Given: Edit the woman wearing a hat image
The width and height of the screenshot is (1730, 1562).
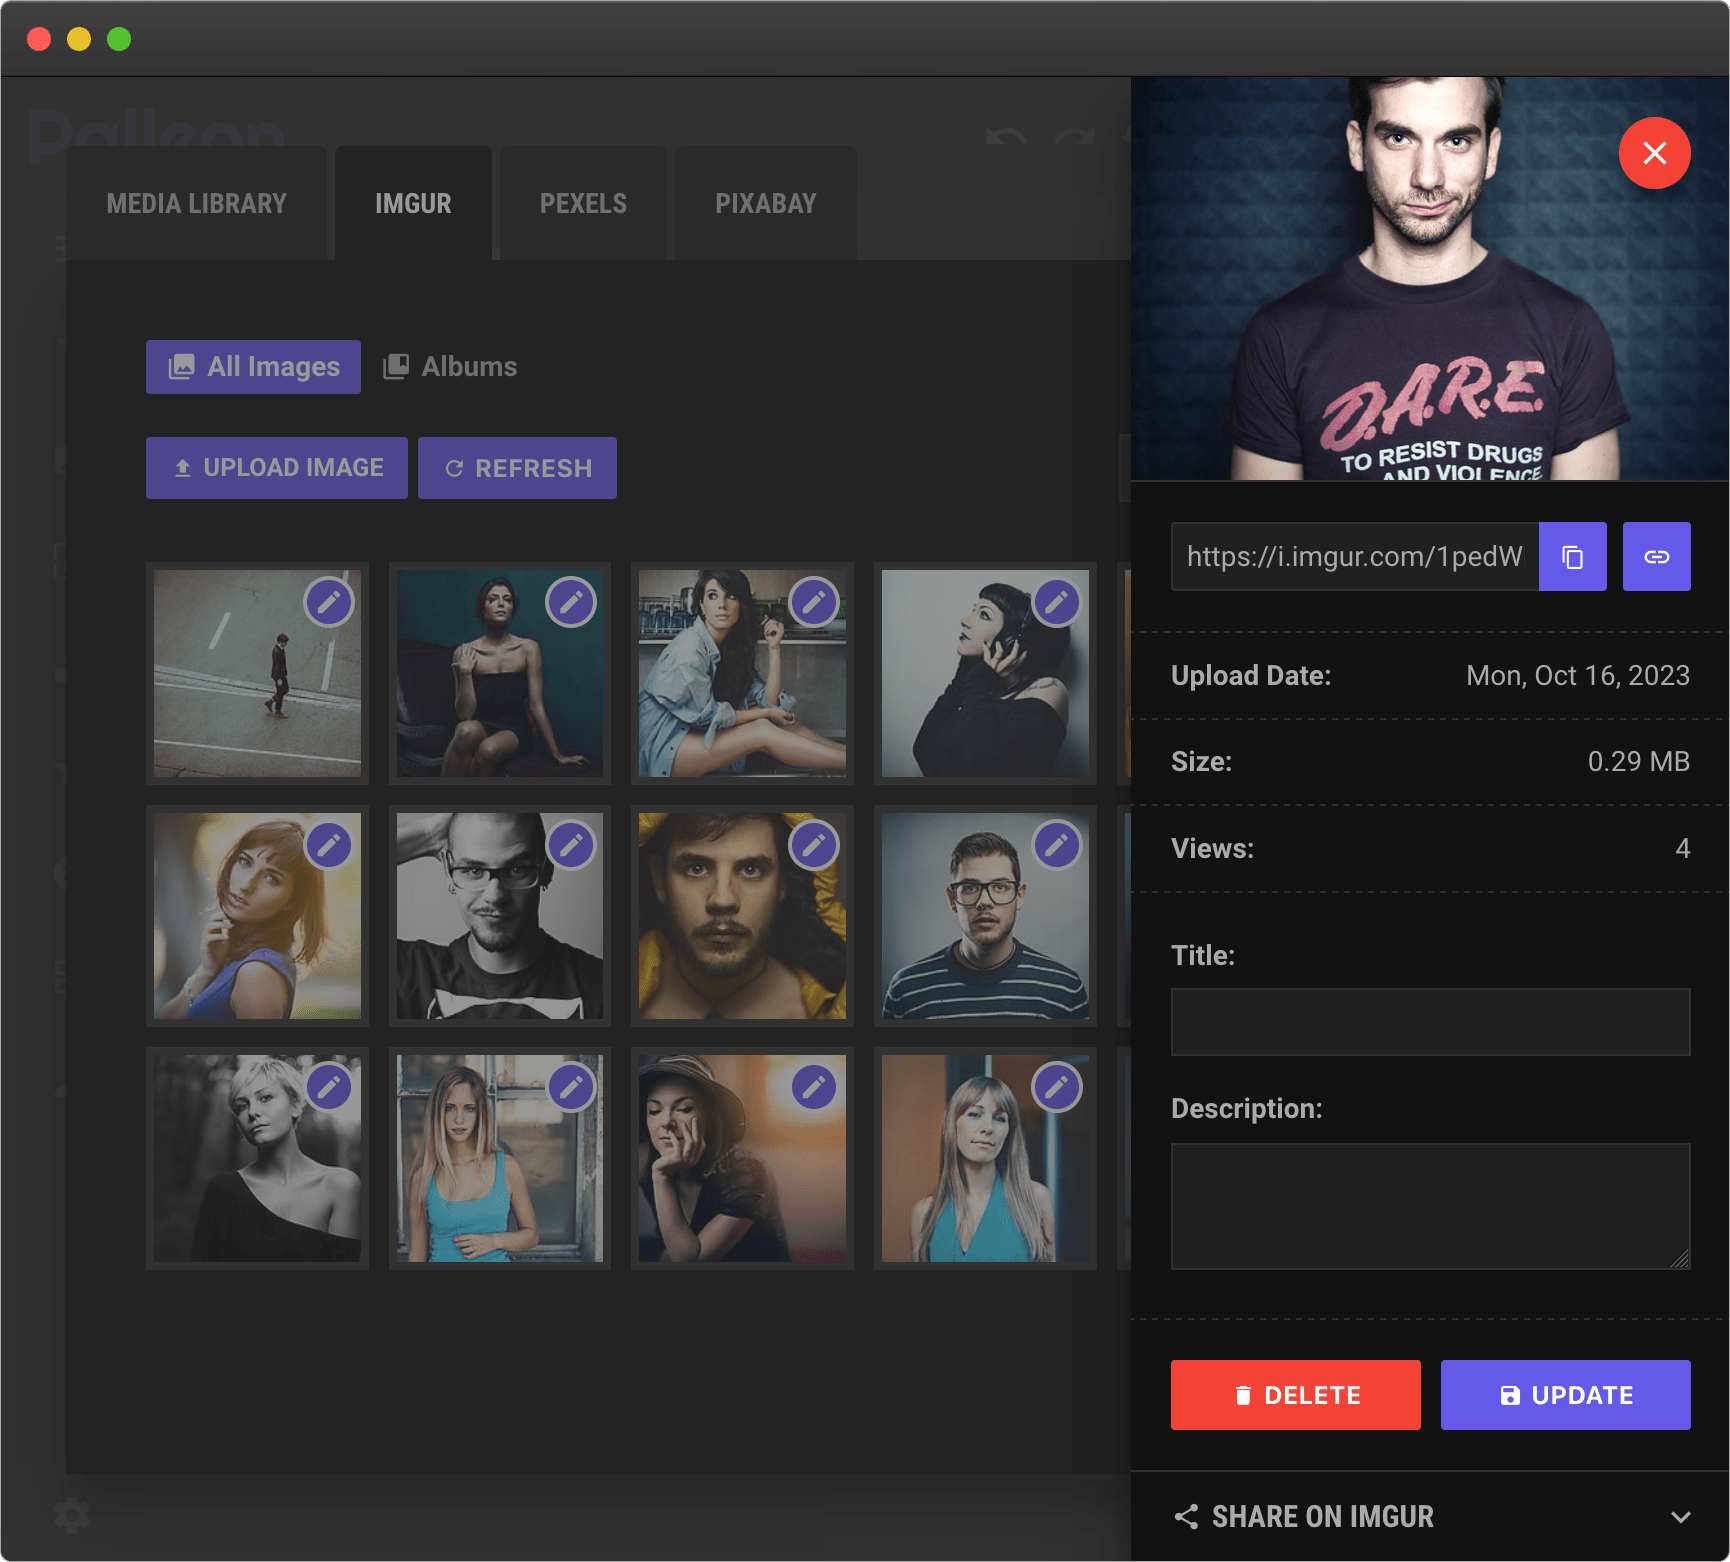Looking at the screenshot, I should 814,1087.
